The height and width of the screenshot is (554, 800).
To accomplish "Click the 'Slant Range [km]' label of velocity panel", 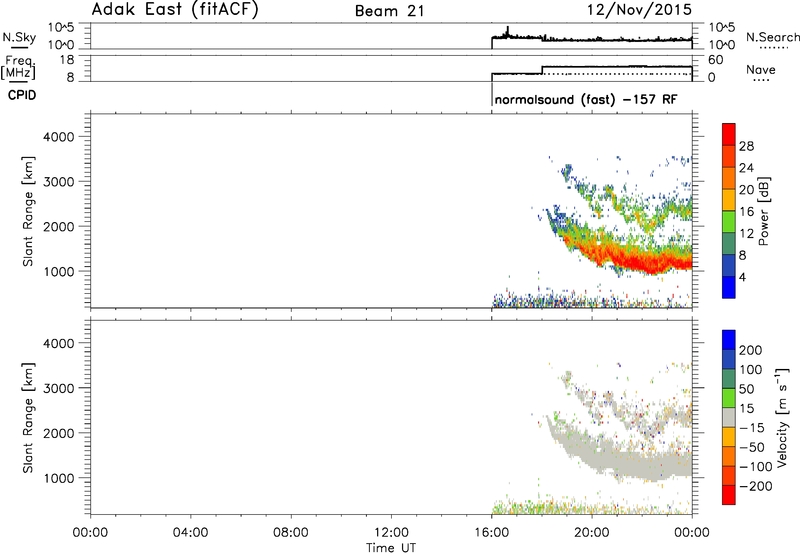I will click(28, 417).
